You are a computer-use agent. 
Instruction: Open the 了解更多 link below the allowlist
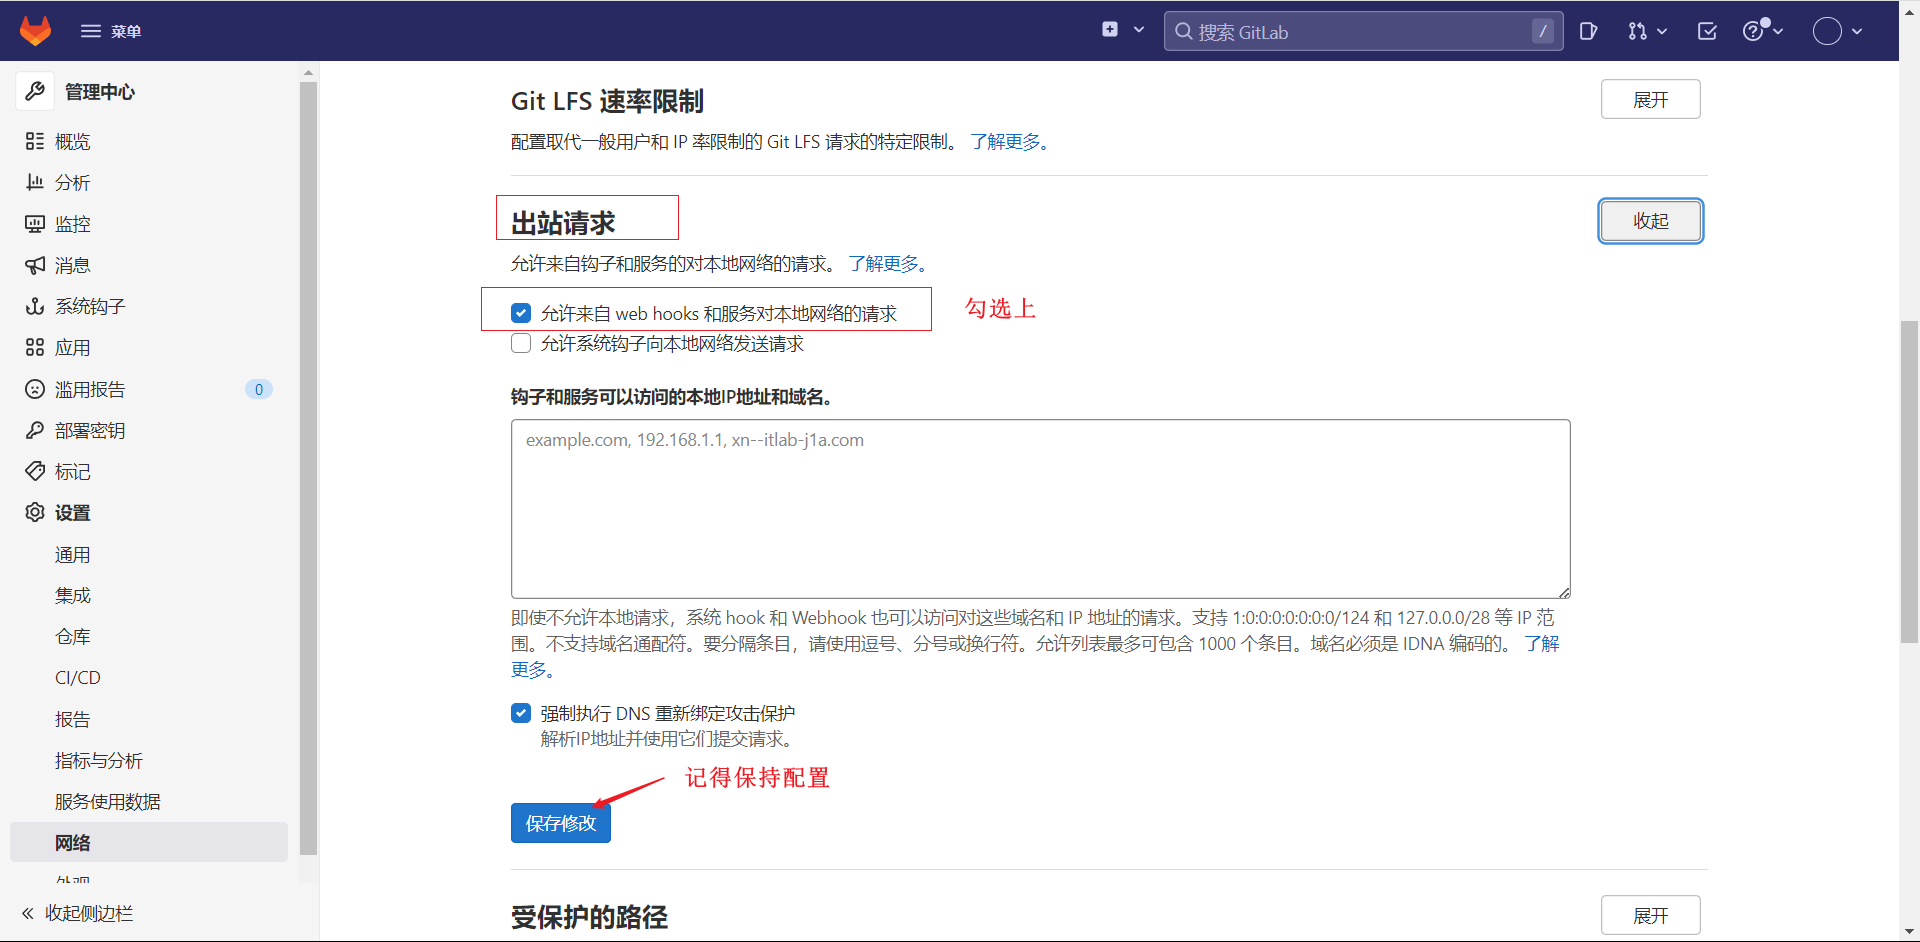(x=1541, y=644)
